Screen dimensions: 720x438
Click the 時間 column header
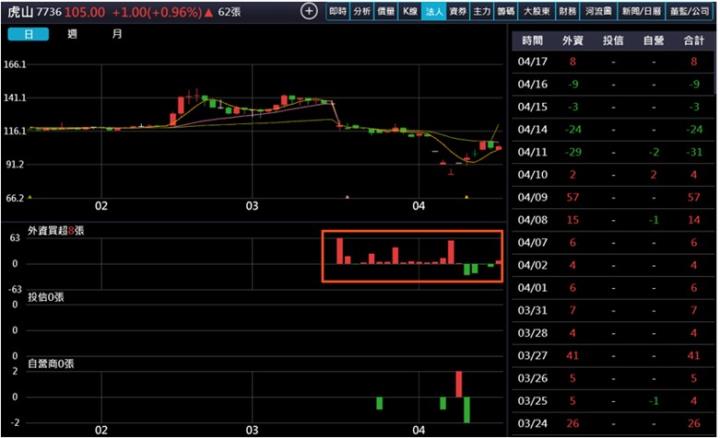[x=533, y=40]
